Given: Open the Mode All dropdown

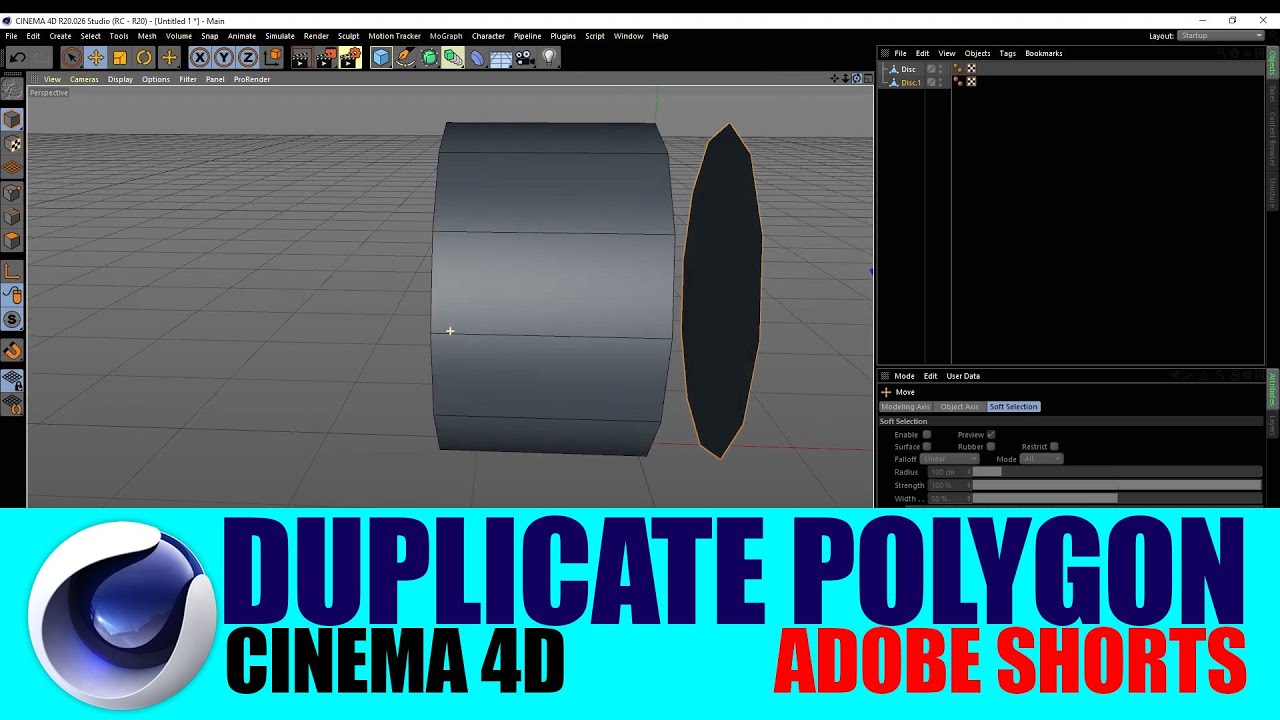Looking at the screenshot, I should (1042, 459).
